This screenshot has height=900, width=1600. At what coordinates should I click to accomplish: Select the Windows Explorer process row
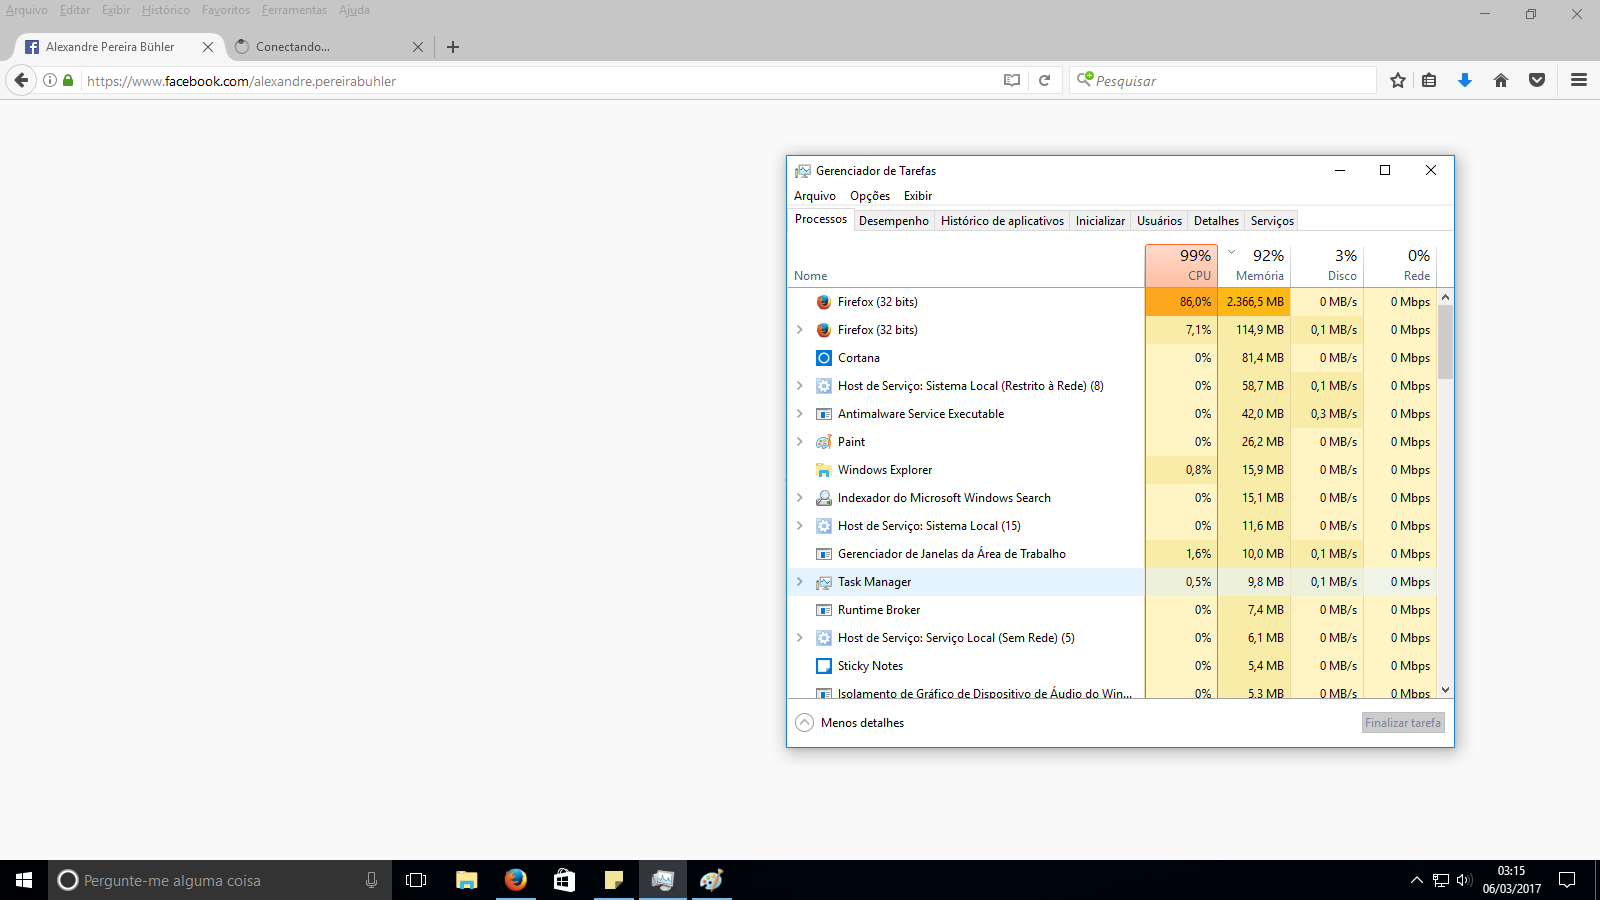coord(885,470)
